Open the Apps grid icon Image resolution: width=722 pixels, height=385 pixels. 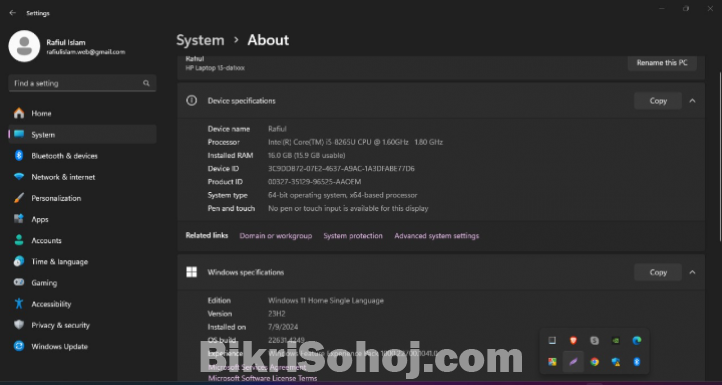click(19, 219)
